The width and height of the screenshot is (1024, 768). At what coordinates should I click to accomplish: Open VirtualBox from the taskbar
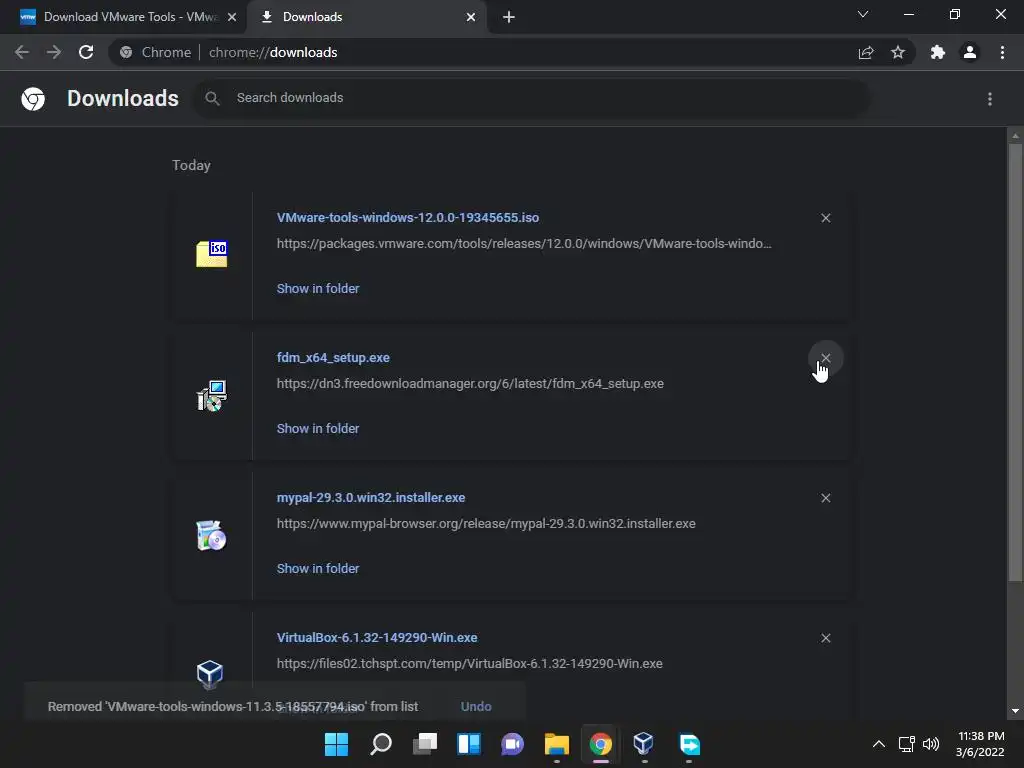pos(644,744)
